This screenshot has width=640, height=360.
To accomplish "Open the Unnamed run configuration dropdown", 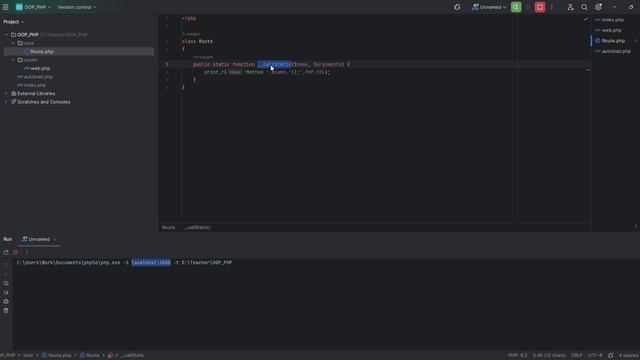I will click(489, 7).
